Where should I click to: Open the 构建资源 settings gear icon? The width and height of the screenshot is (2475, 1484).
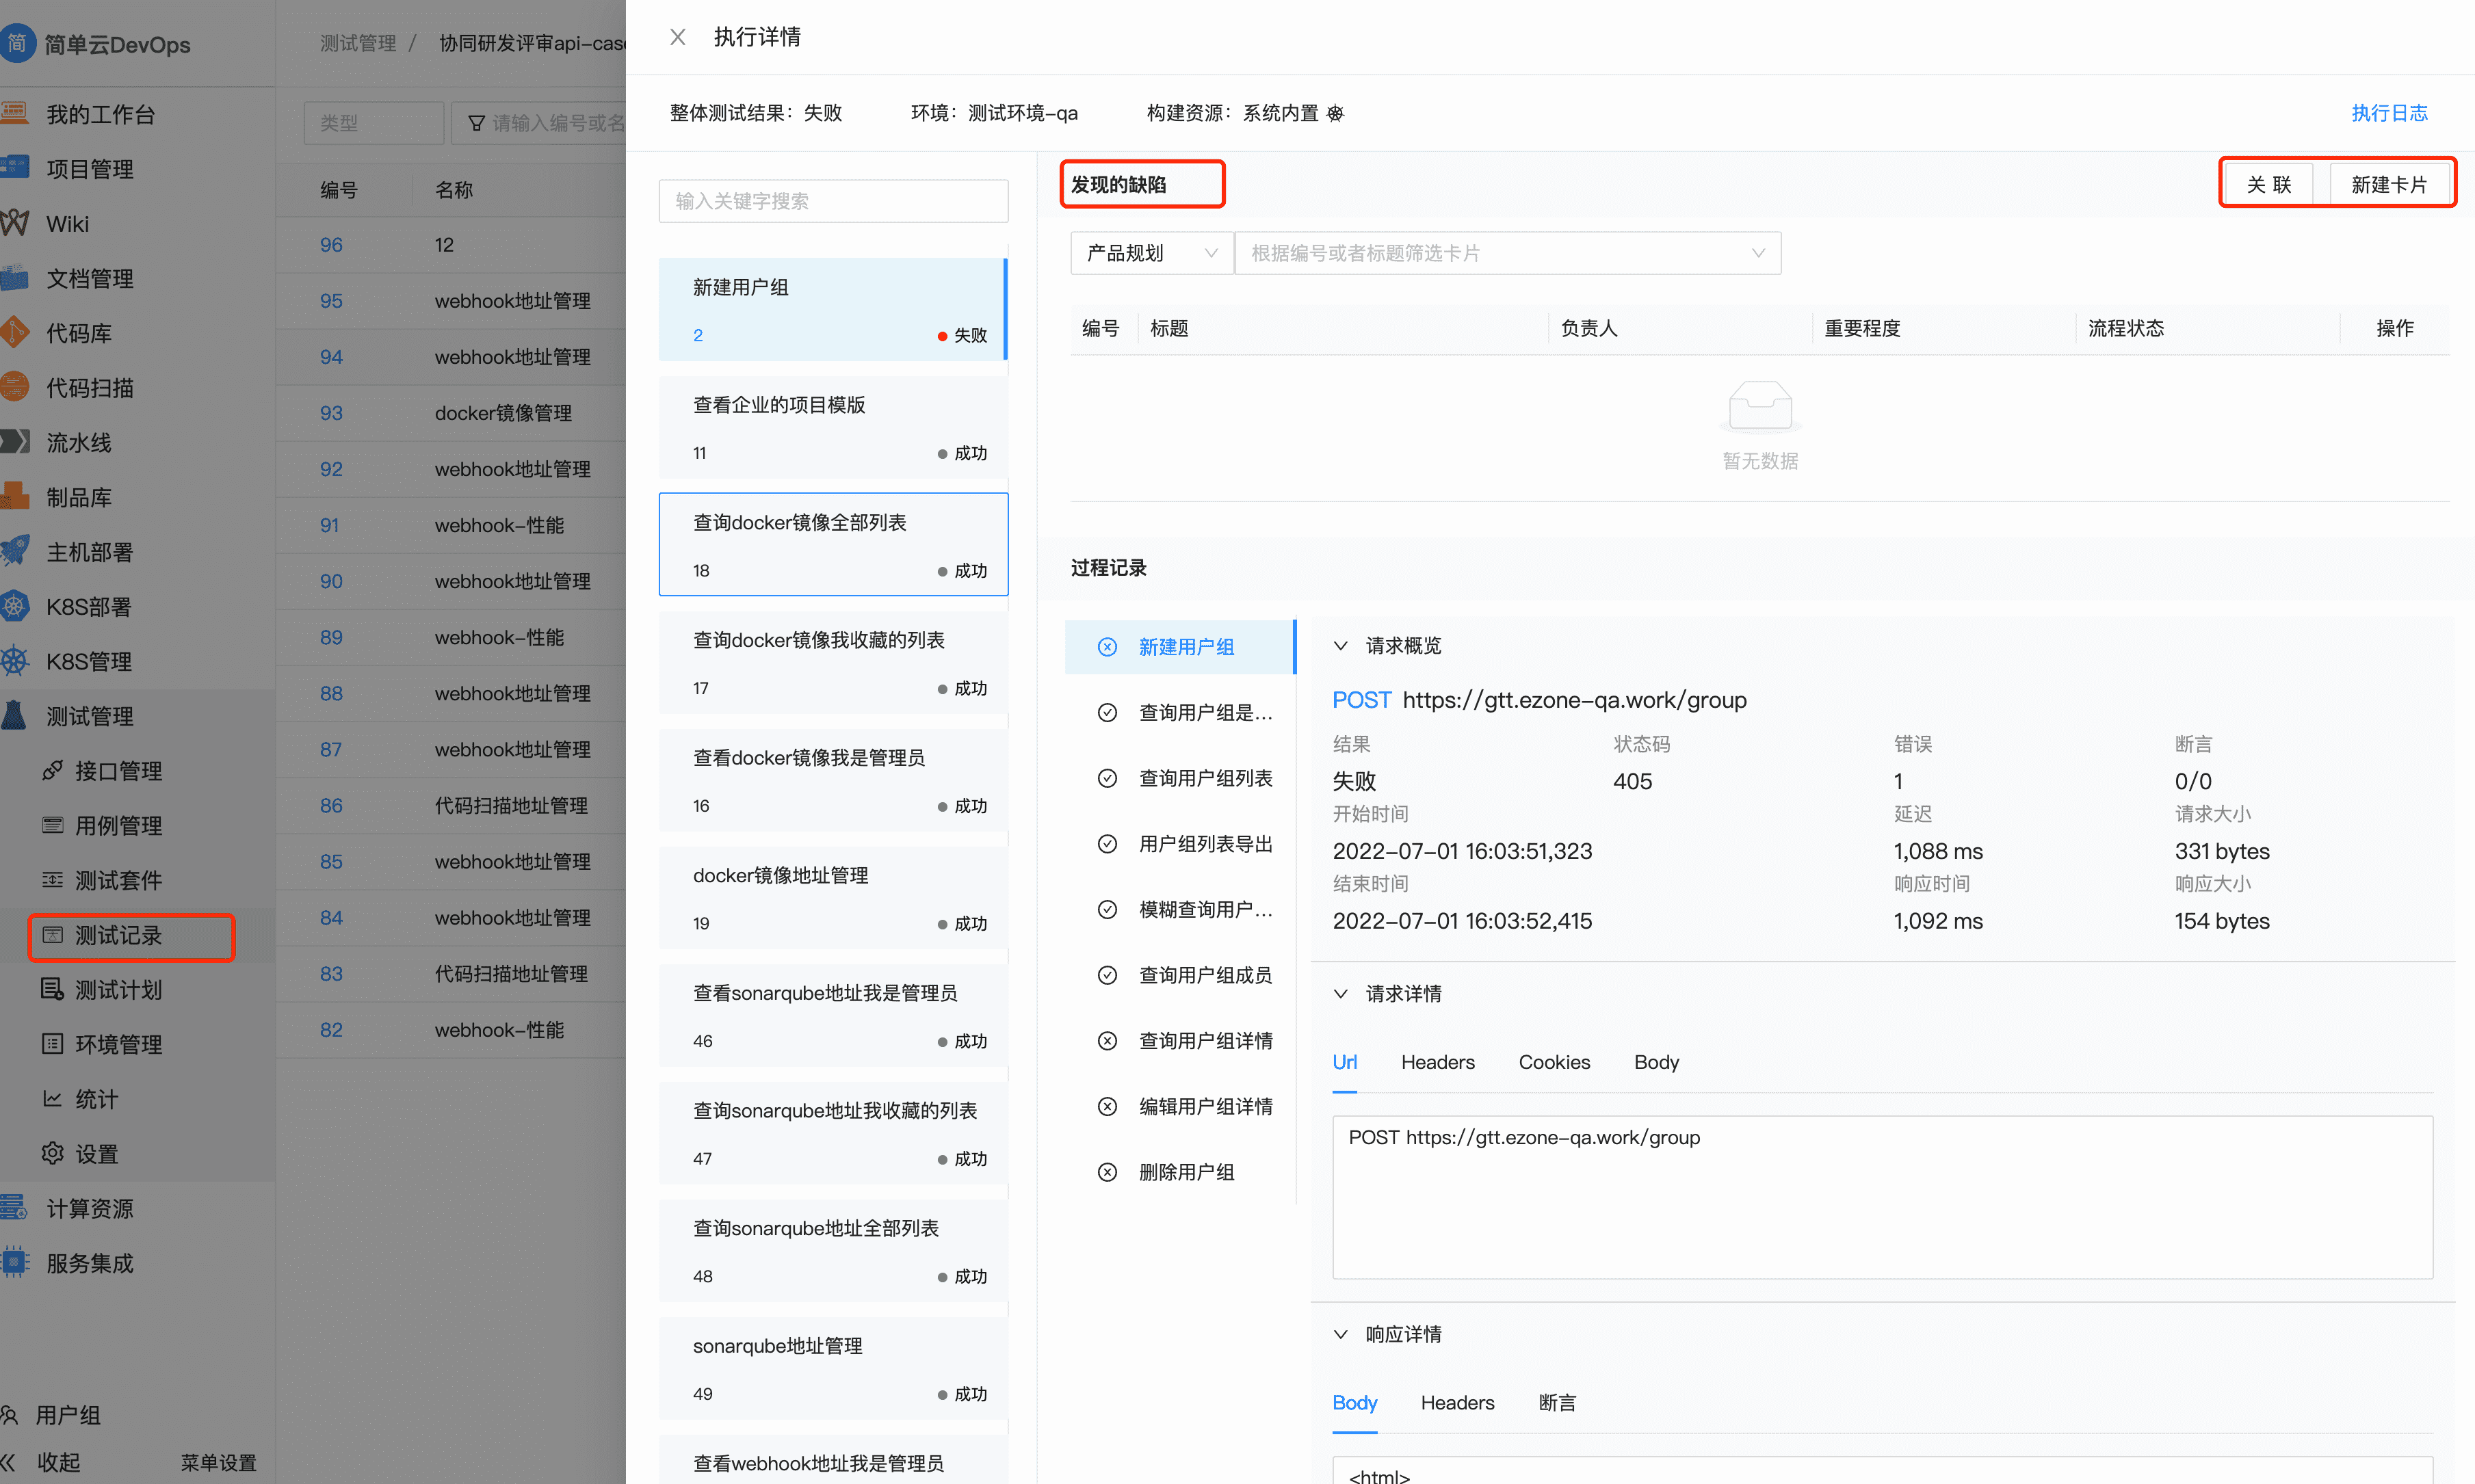coord(1337,113)
